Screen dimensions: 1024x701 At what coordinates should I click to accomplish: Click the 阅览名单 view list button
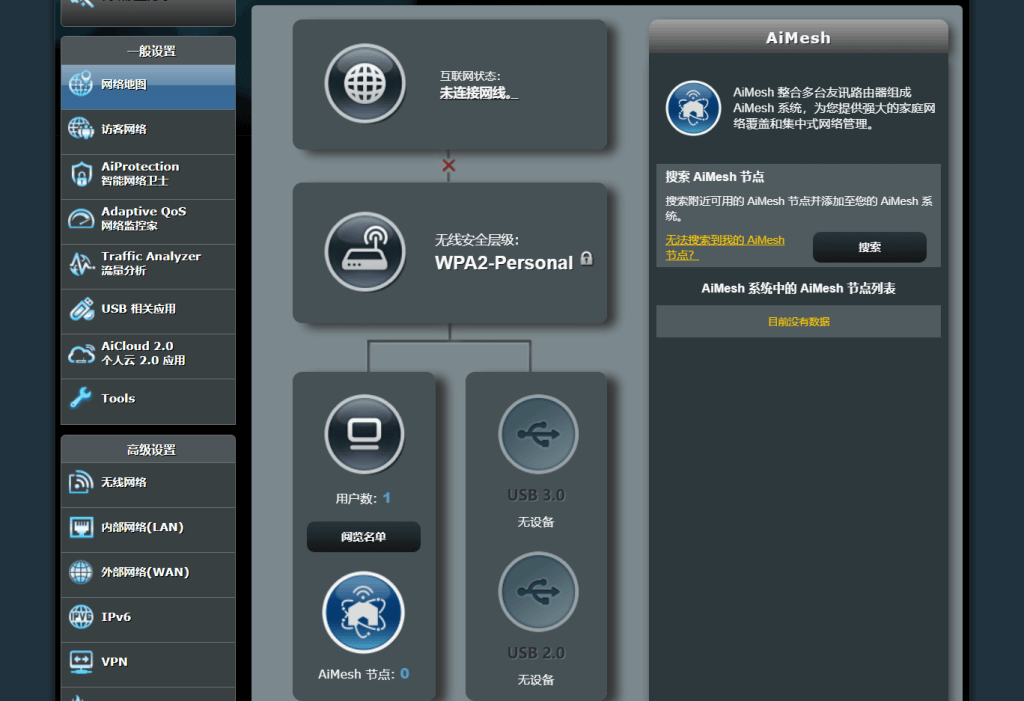tap(364, 537)
